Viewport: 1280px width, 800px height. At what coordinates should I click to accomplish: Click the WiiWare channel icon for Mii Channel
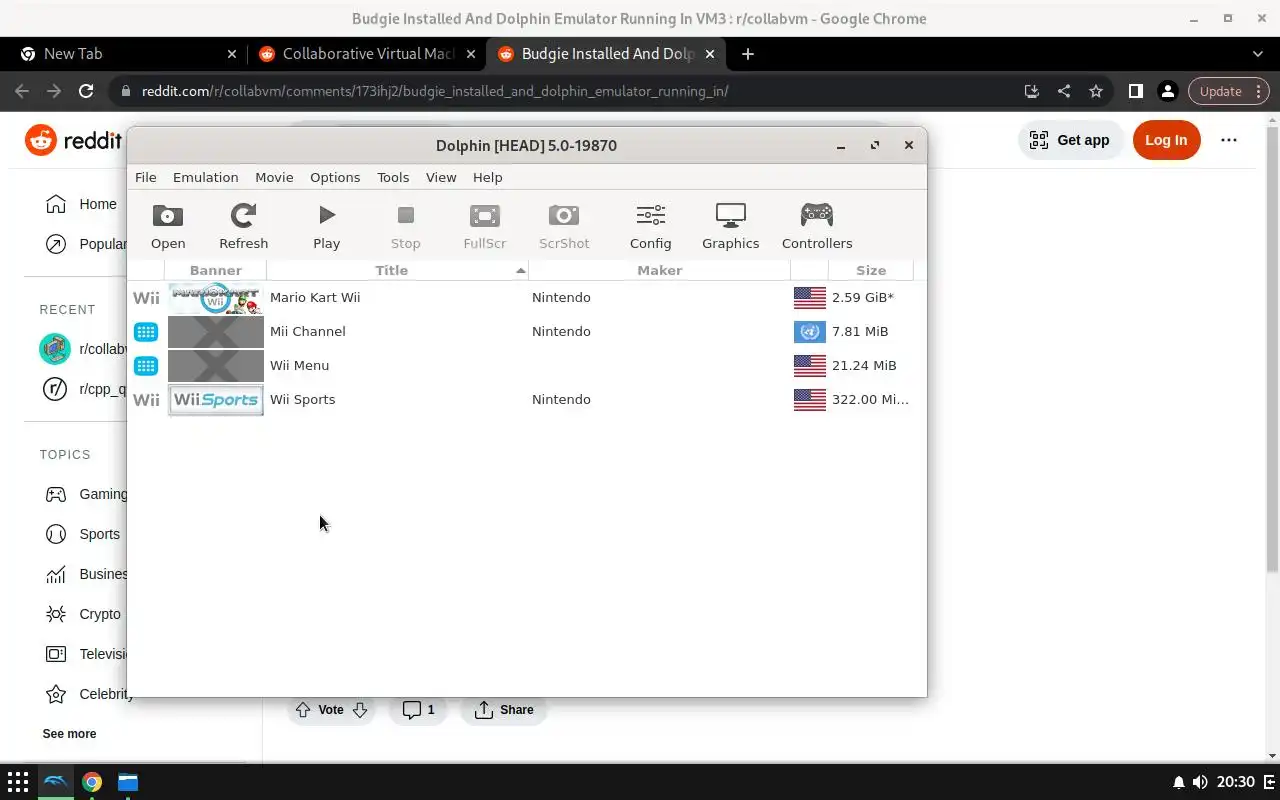click(146, 332)
